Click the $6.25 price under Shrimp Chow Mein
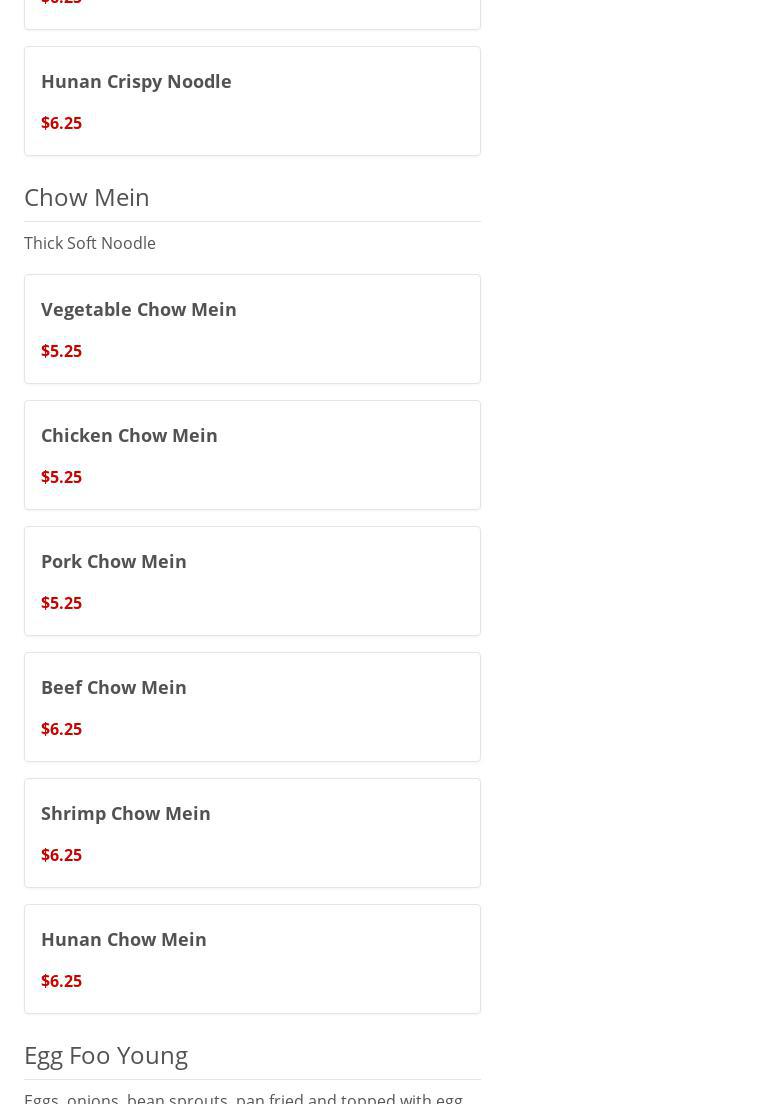This screenshot has height=1104, width=770. tap(61, 855)
